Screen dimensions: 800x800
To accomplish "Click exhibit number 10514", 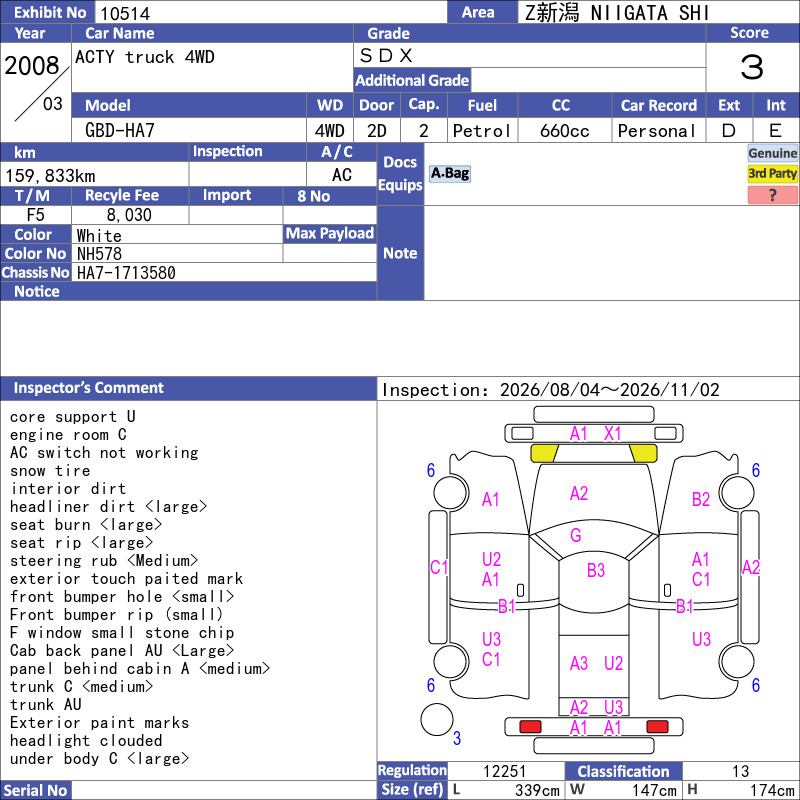I will (x=125, y=13).
